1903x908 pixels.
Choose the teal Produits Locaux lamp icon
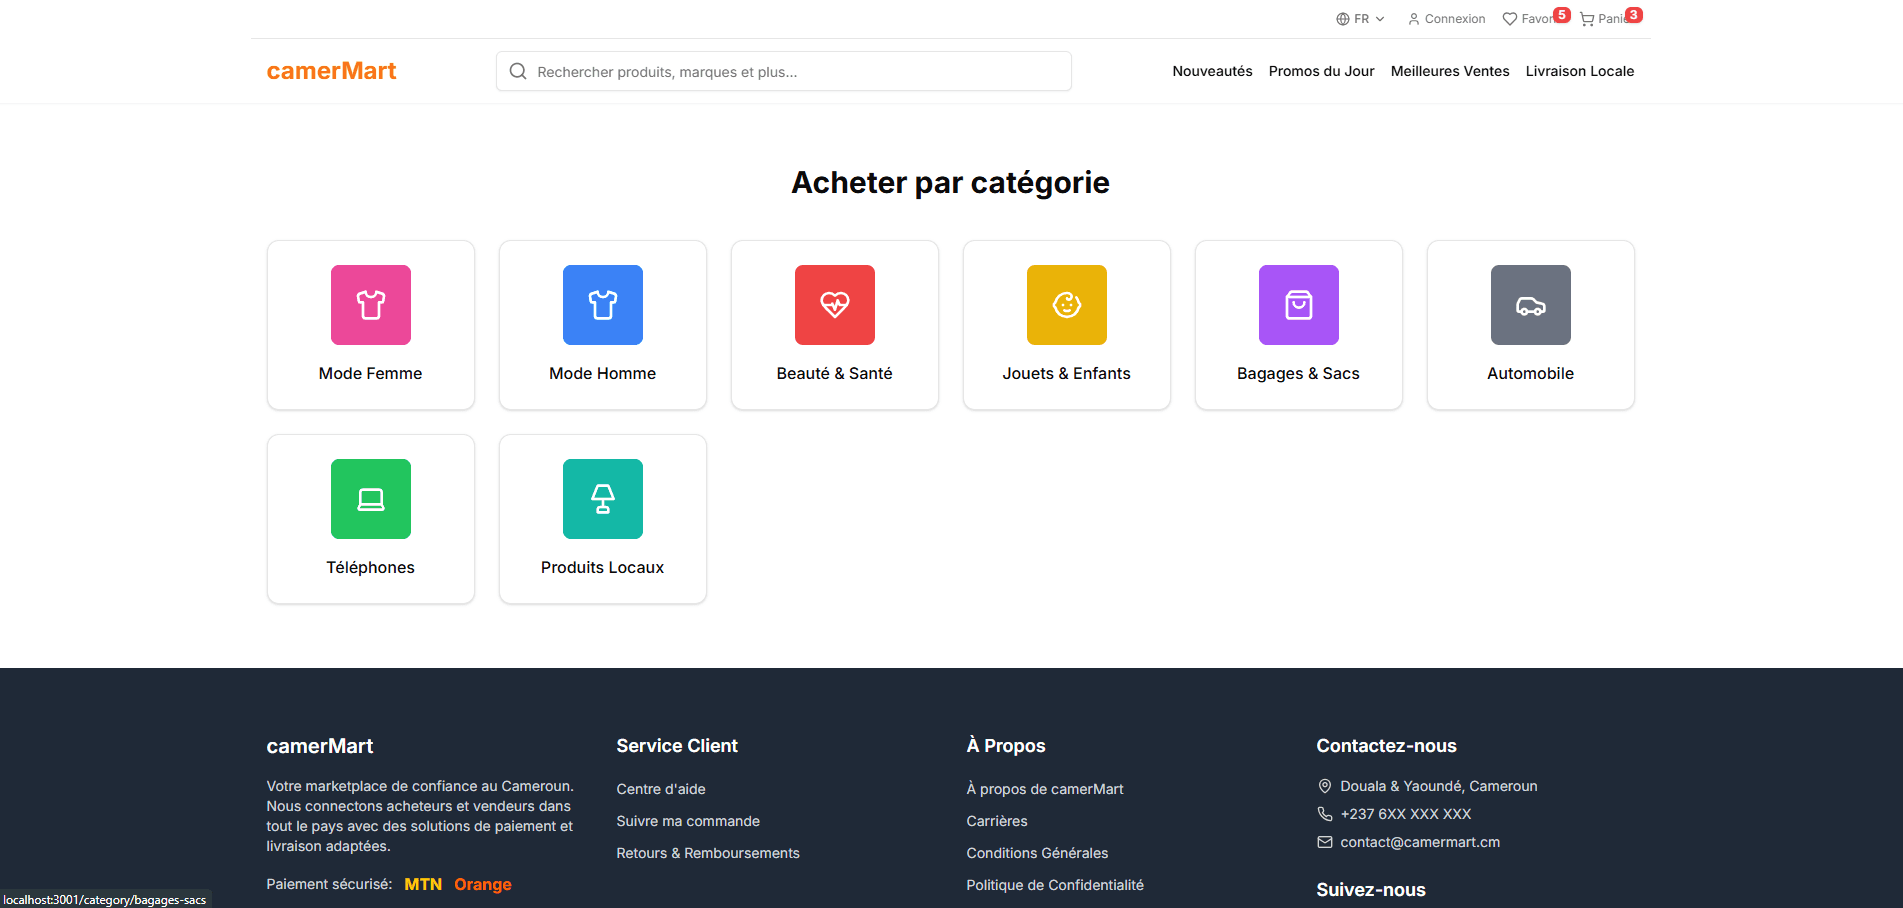point(602,499)
